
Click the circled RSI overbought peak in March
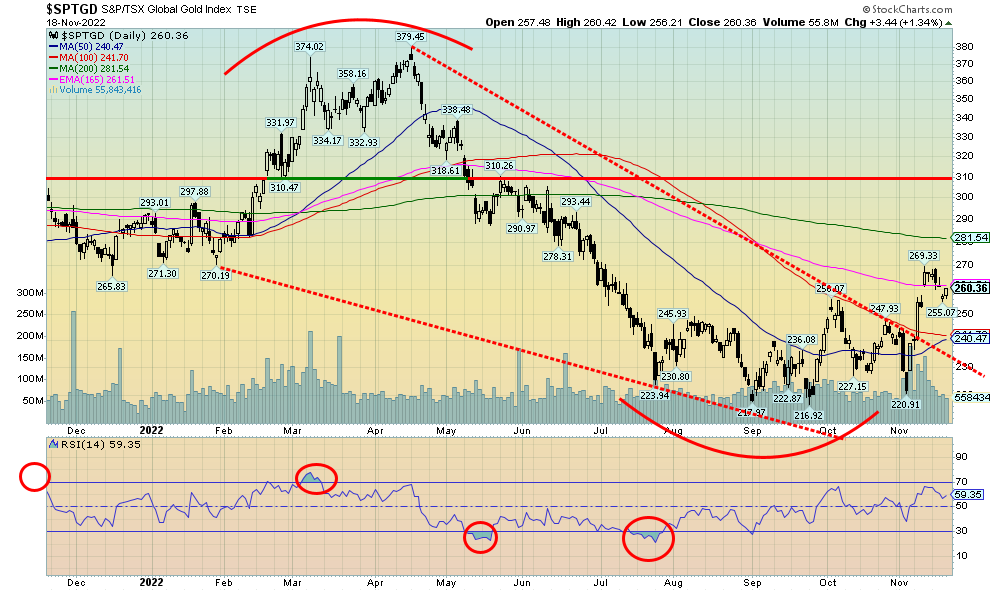click(x=315, y=479)
